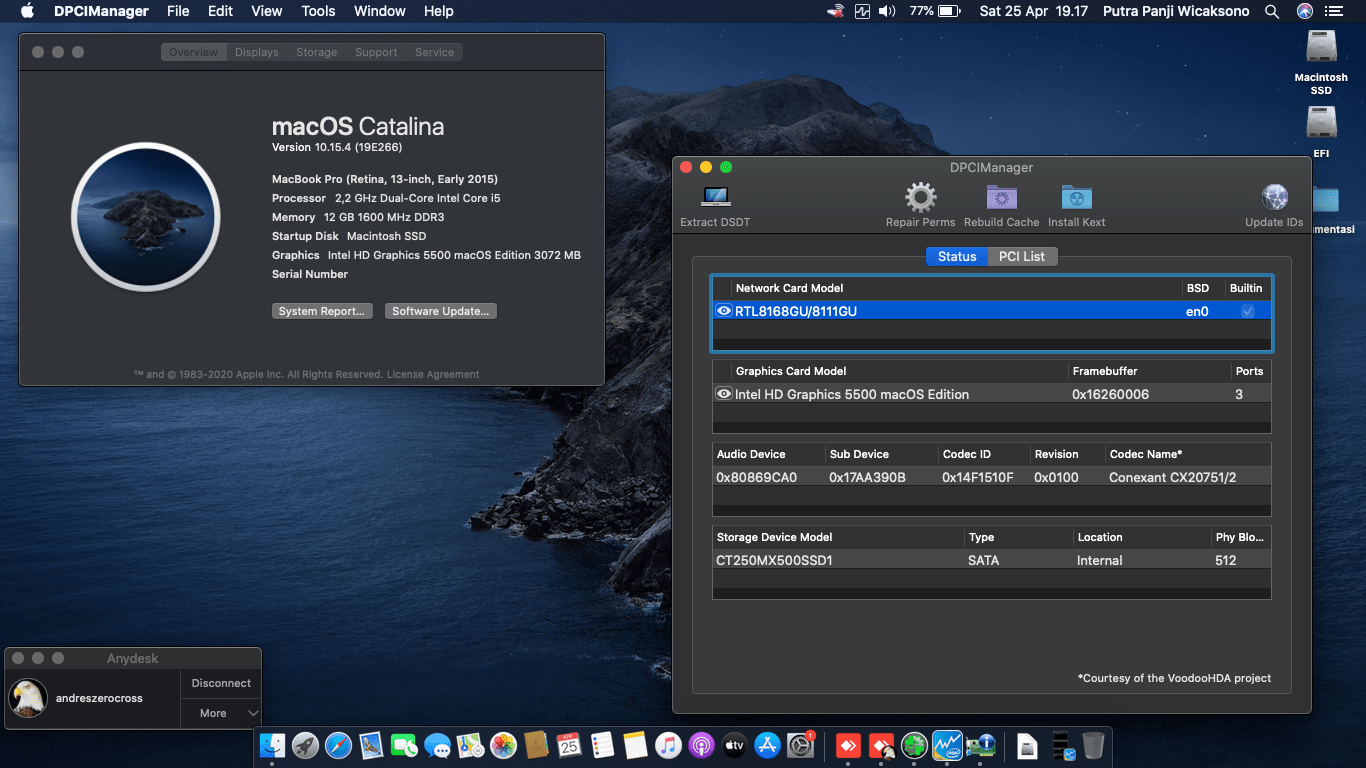
Task: Switch to Storage tab in About This Mac
Action: 316,52
